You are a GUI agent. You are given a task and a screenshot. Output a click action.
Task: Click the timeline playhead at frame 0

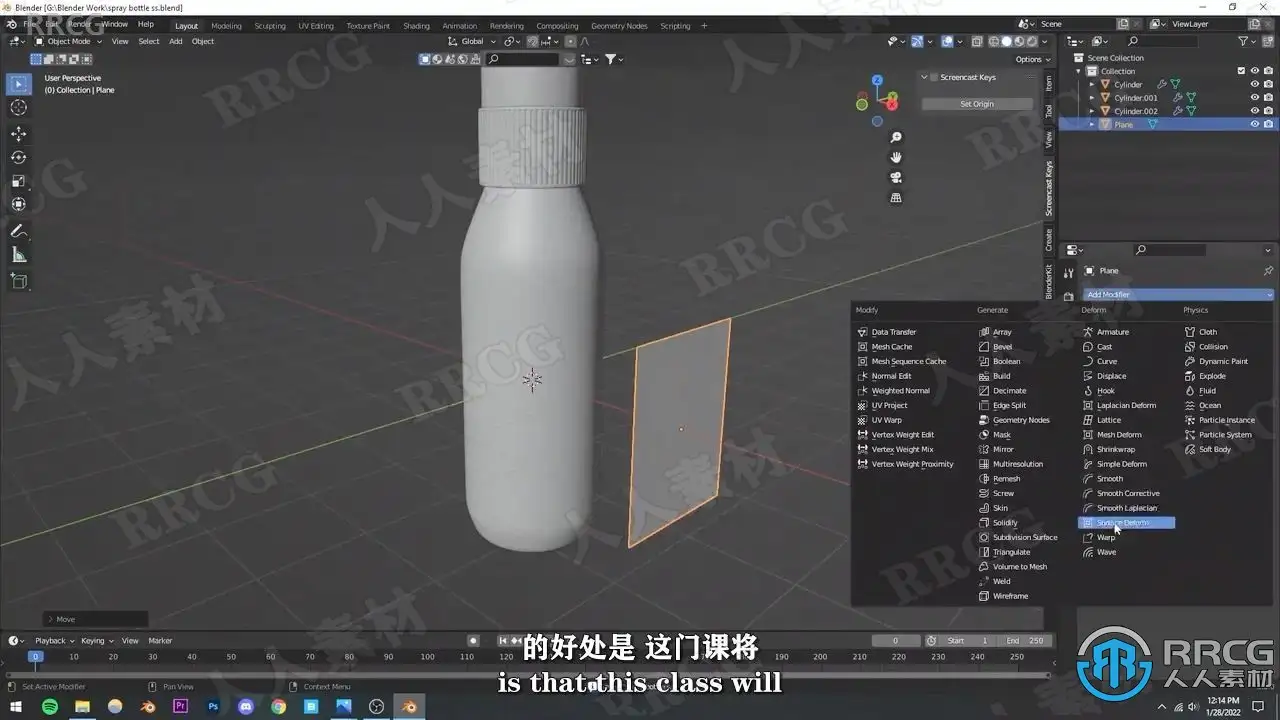point(35,657)
